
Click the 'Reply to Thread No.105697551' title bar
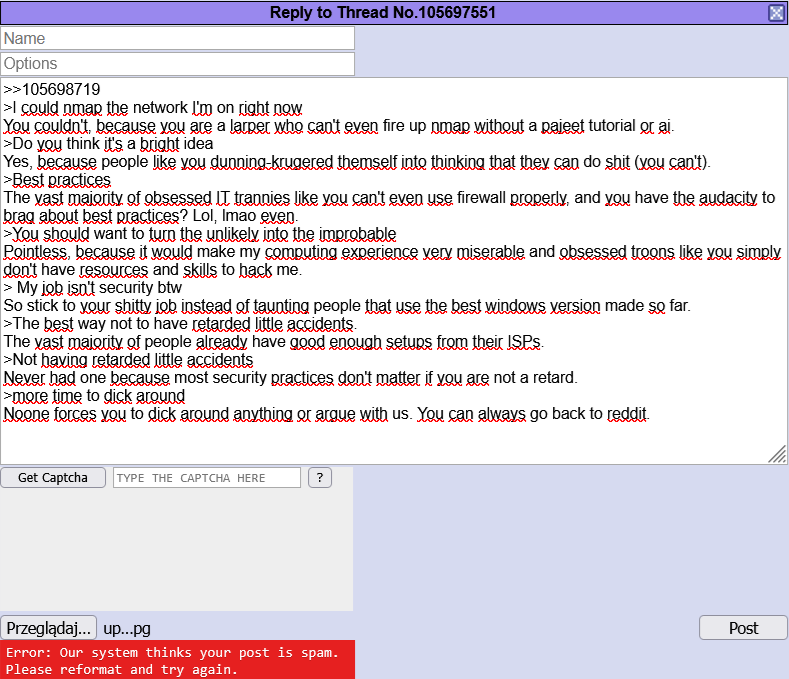click(382, 13)
